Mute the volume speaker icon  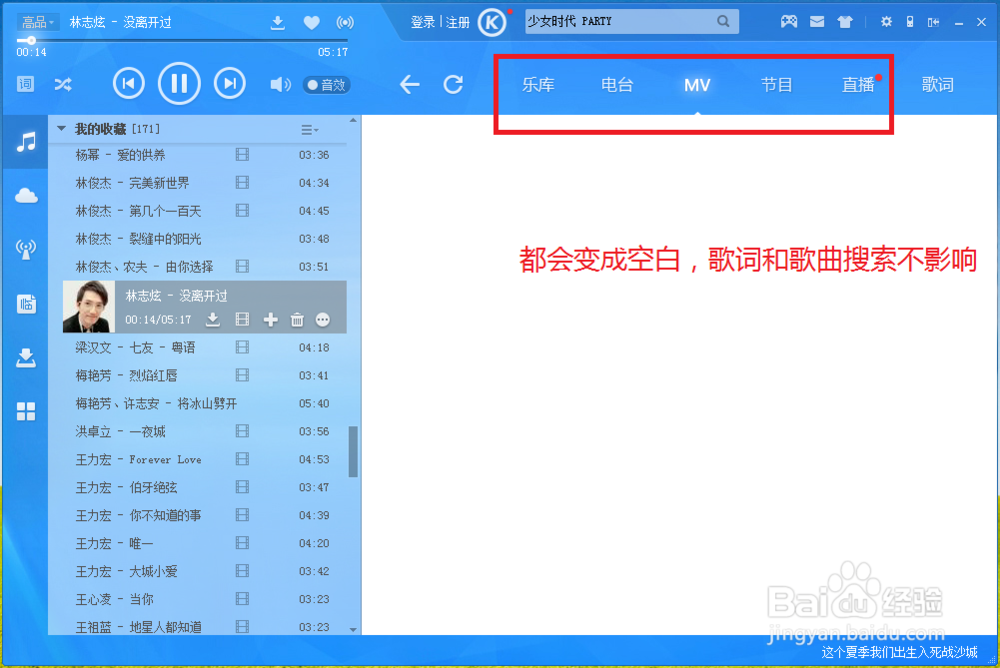coord(280,84)
